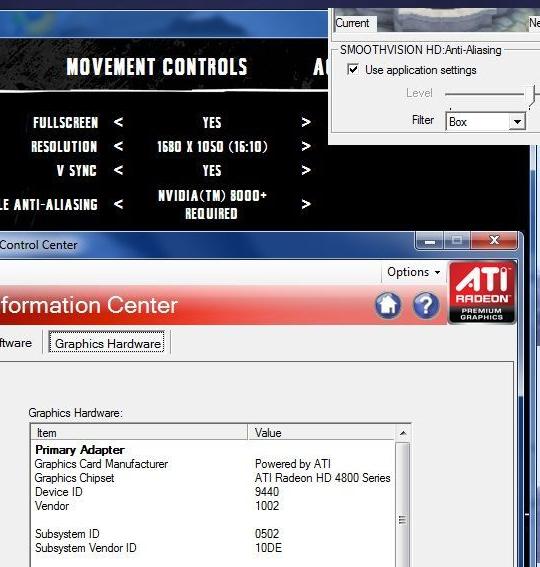Select the Subsystem Vendor ID row

point(213,548)
